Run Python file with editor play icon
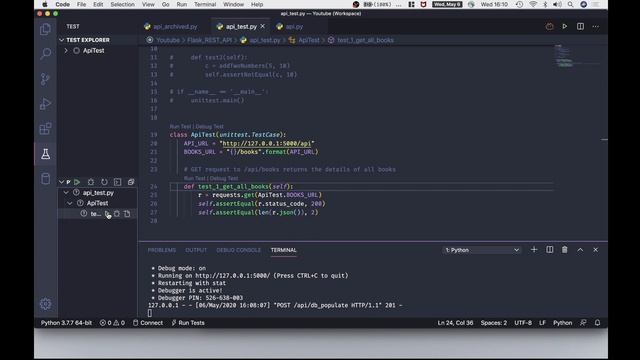This screenshot has width=640, height=360. pyautogui.click(x=564, y=27)
